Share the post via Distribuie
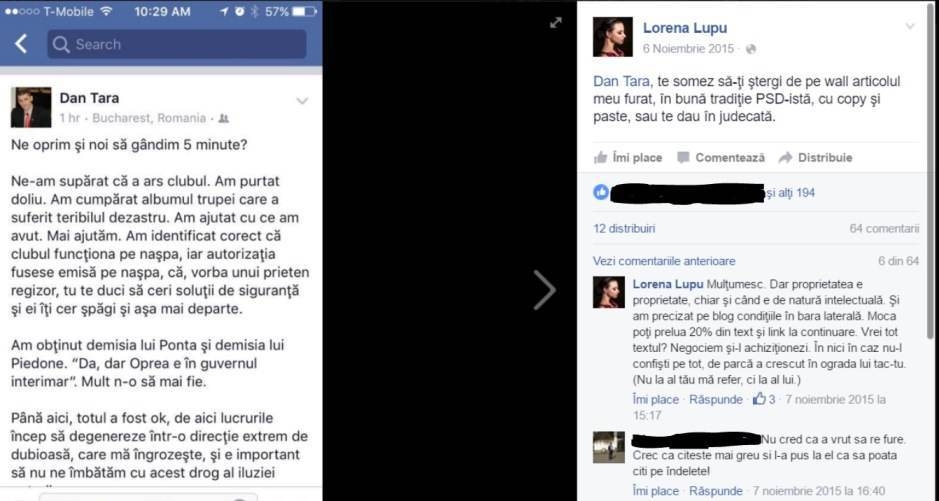The height and width of the screenshot is (501, 939). click(x=816, y=157)
